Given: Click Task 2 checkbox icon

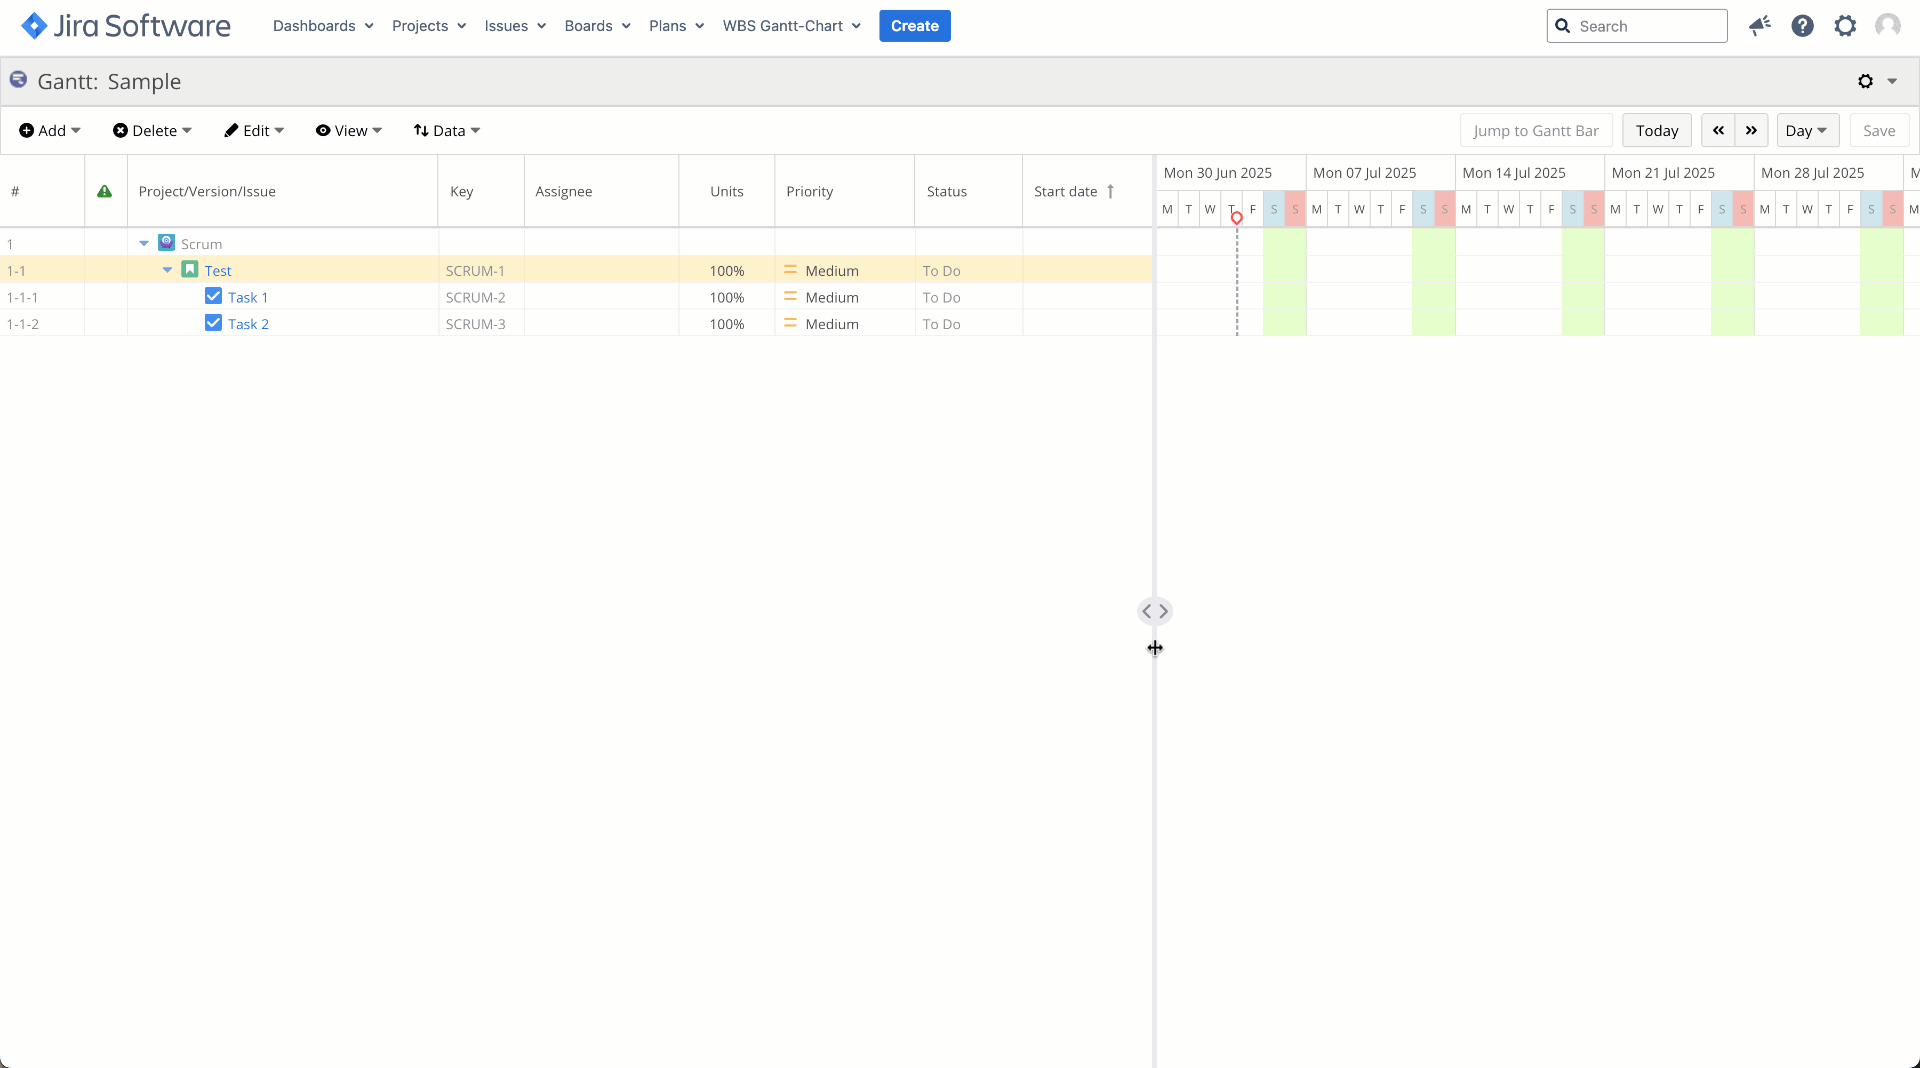Looking at the screenshot, I should (x=213, y=324).
